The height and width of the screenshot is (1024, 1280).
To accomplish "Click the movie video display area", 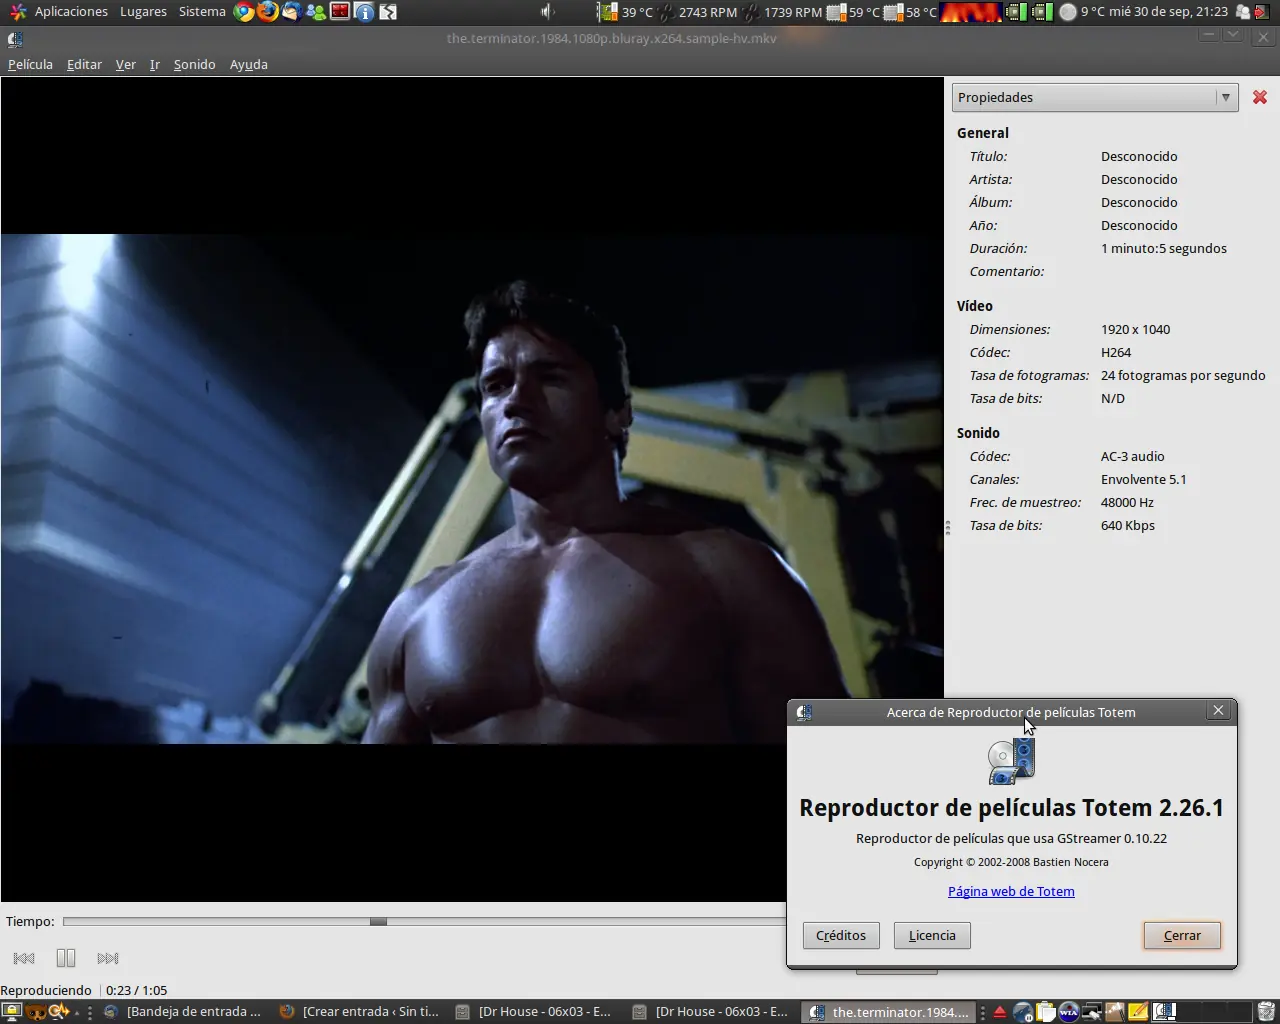I will tap(472, 489).
